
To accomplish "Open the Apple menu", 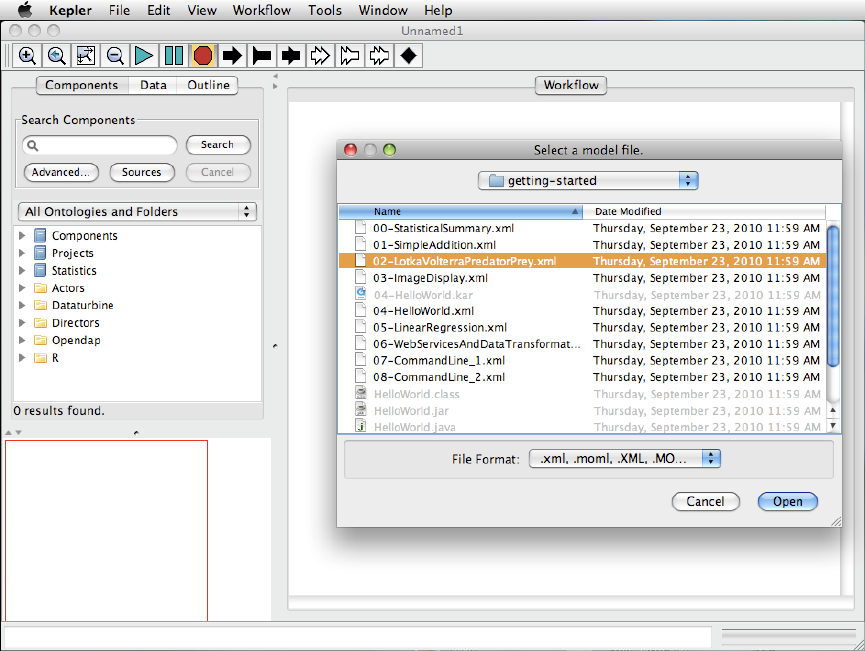I will pyautogui.click(x=25, y=10).
